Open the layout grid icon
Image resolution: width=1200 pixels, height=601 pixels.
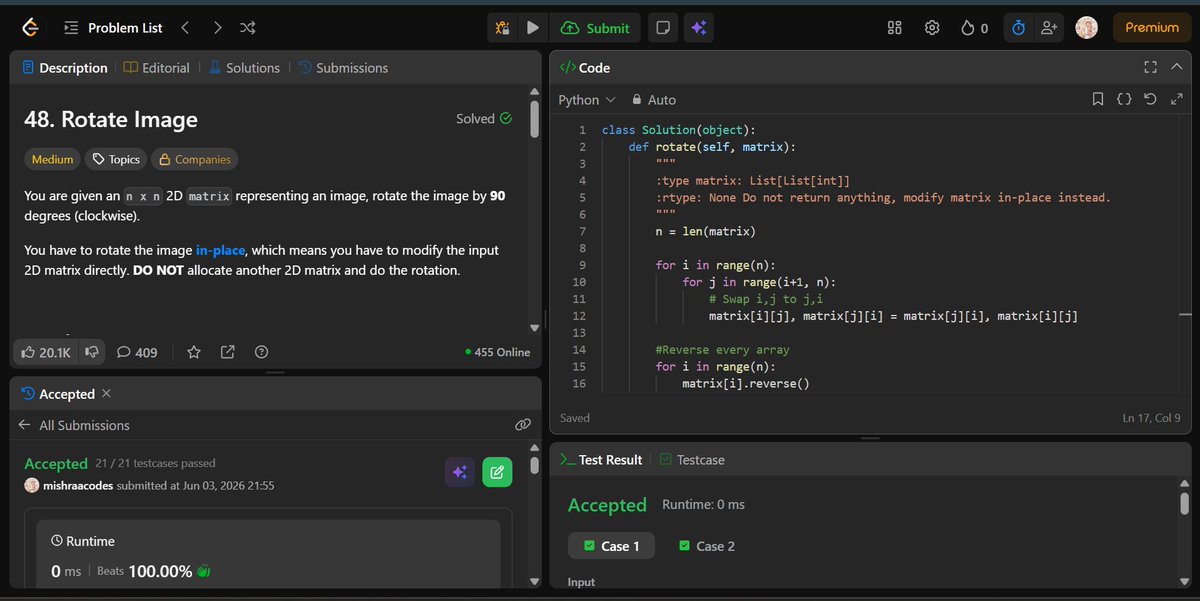click(895, 28)
